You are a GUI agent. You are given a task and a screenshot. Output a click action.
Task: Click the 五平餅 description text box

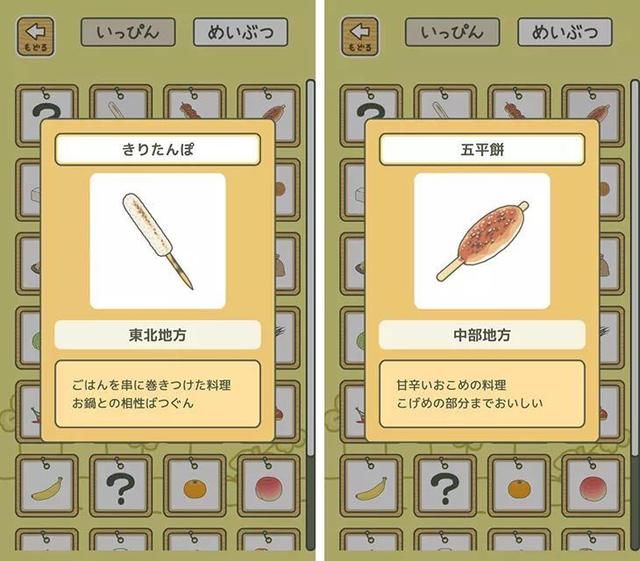point(482,394)
